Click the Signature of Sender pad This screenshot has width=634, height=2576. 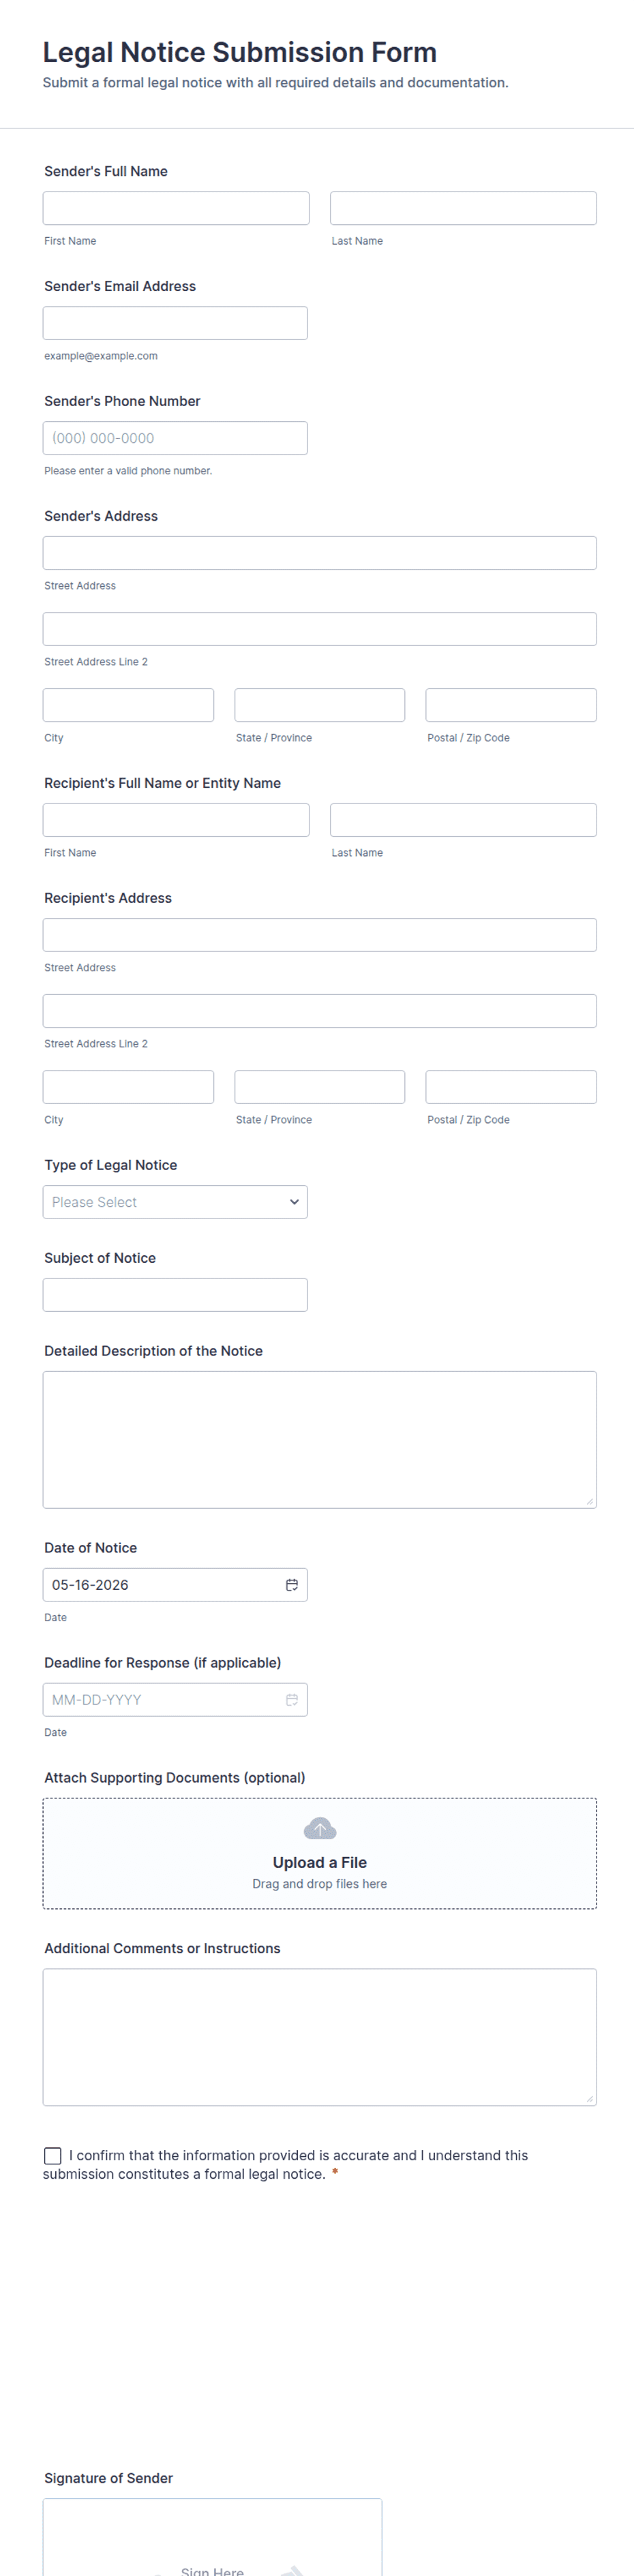(x=212, y=2538)
